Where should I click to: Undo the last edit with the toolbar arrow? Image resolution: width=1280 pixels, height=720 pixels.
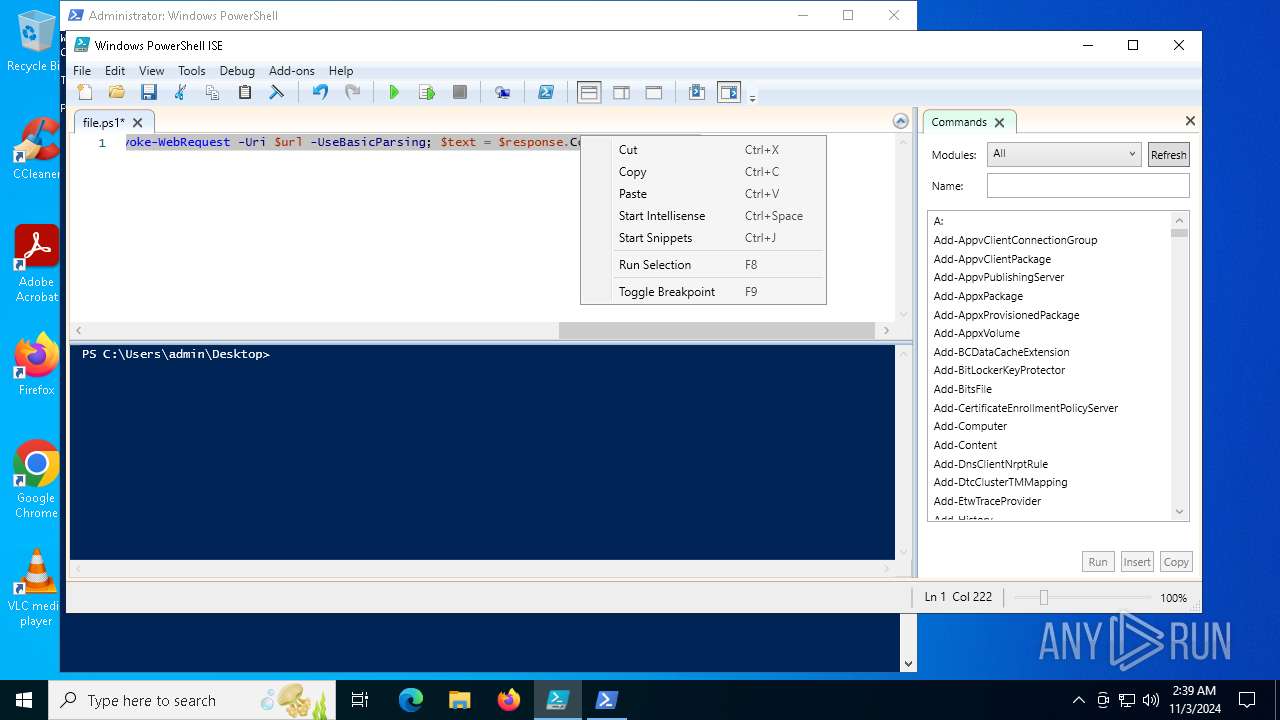(x=320, y=92)
